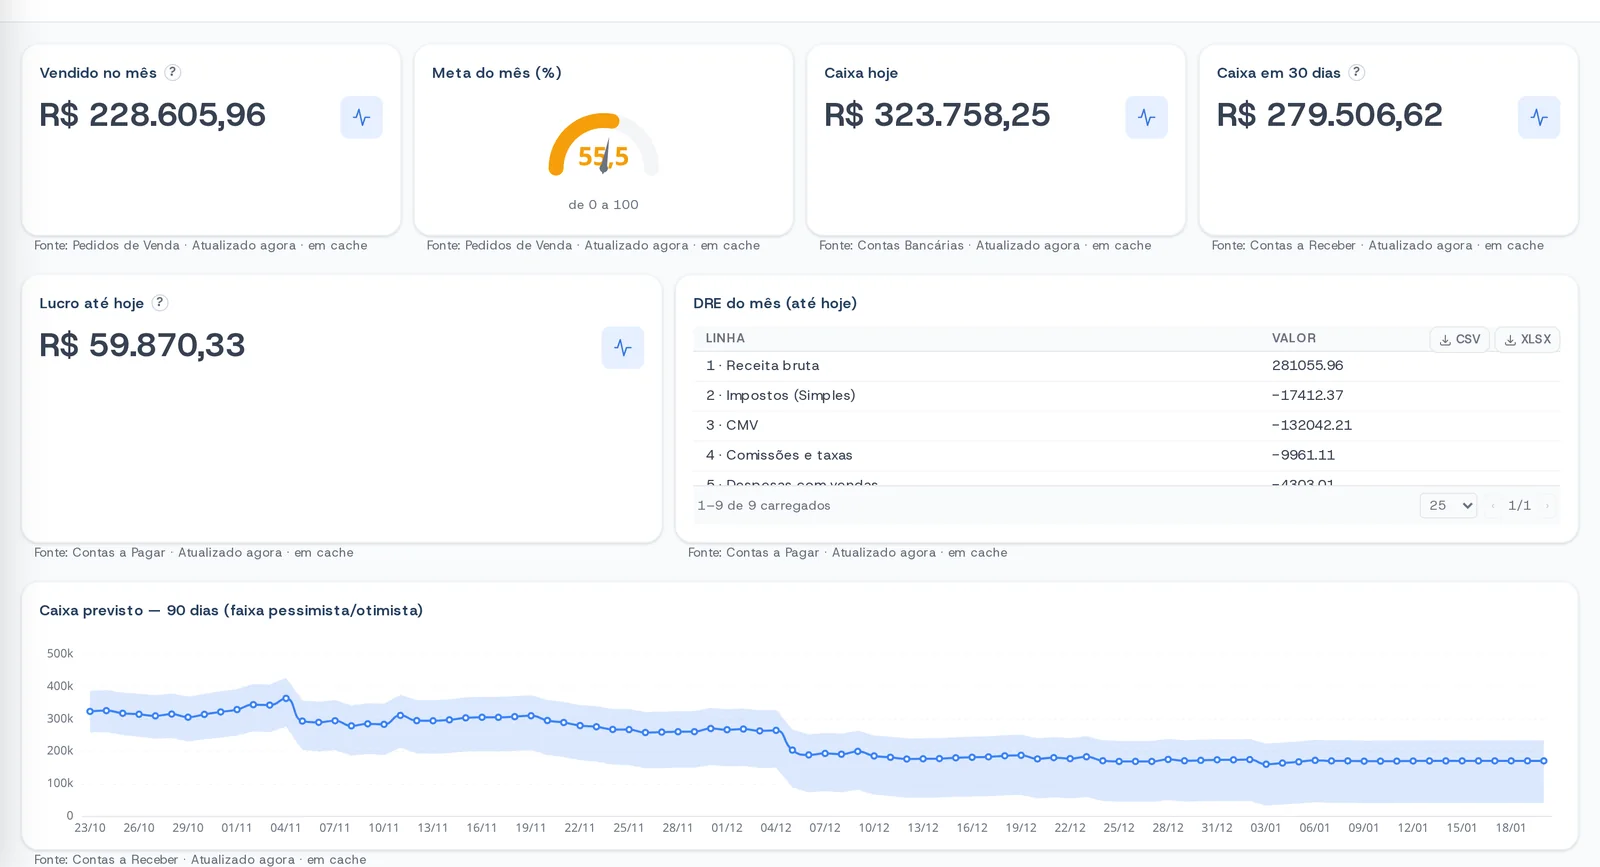This screenshot has width=1600, height=867.
Task: Export the DRE table as XLSX
Action: [x=1528, y=339]
